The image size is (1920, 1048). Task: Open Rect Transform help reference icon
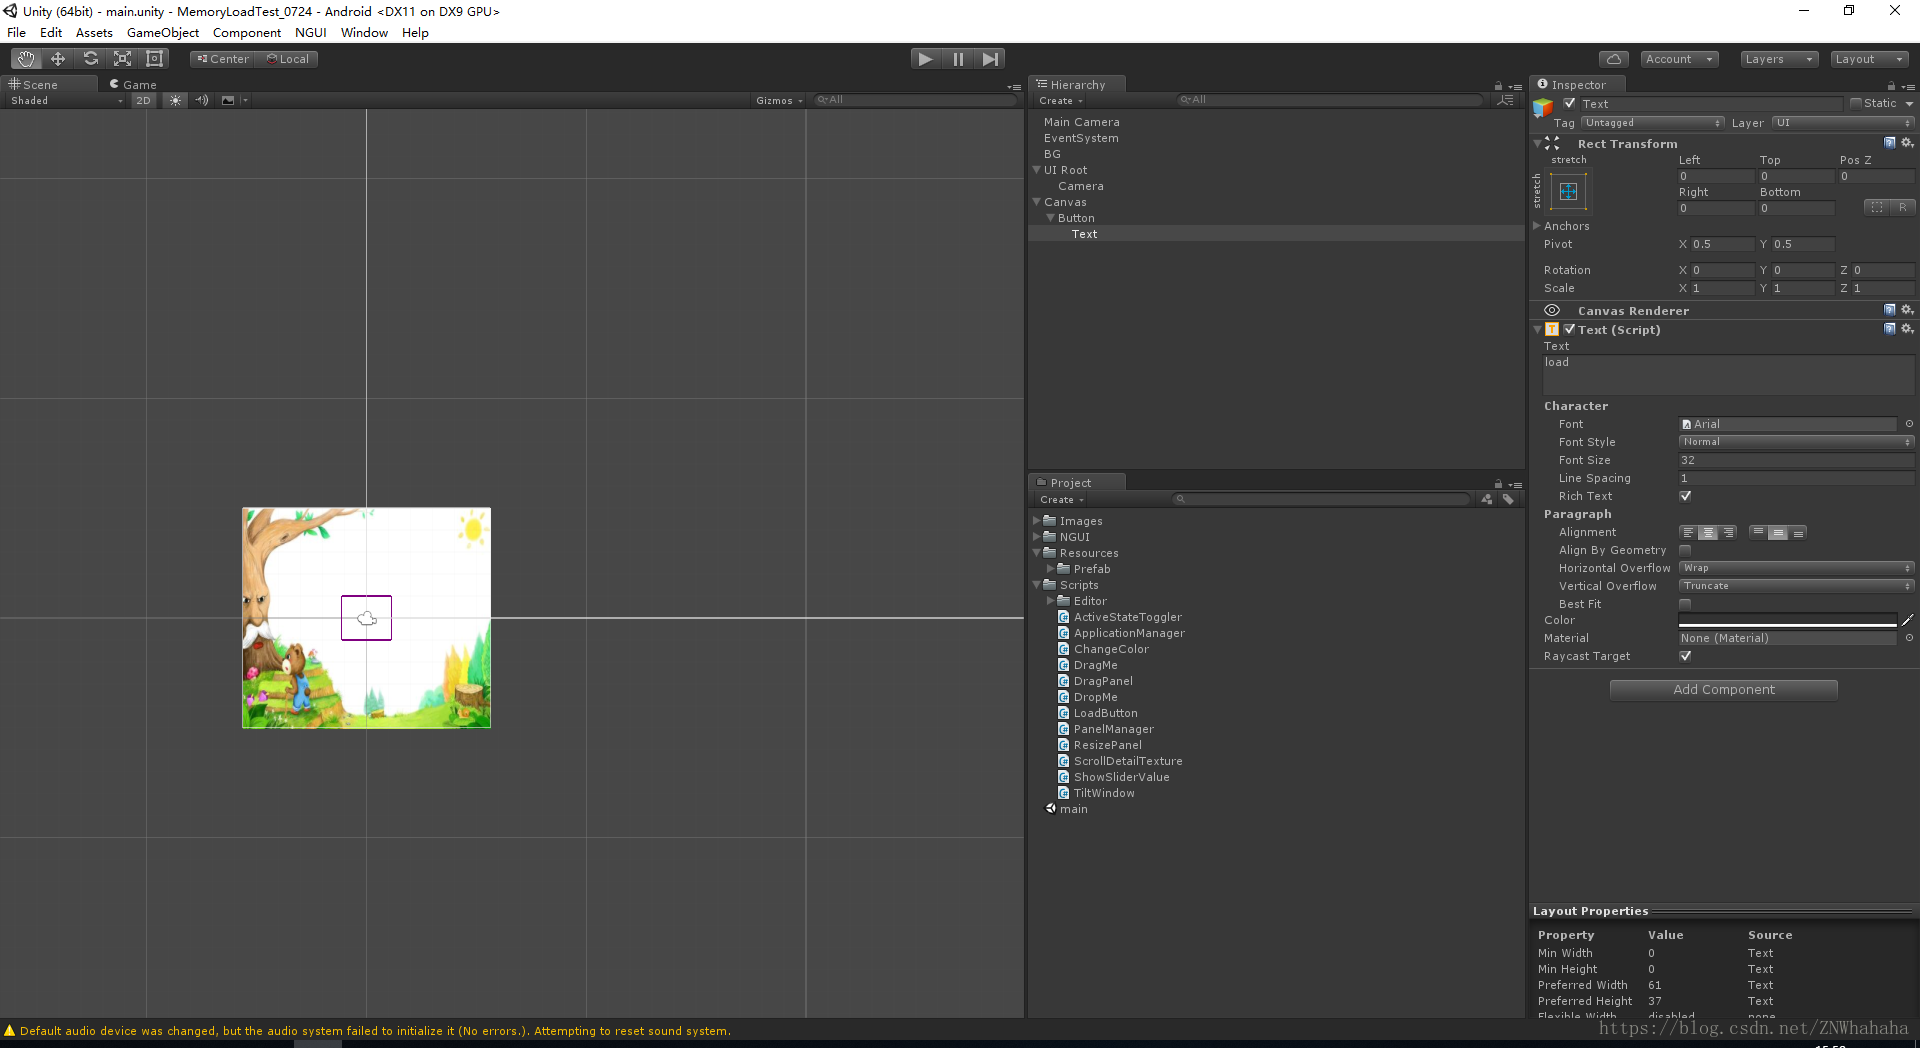(x=1890, y=143)
